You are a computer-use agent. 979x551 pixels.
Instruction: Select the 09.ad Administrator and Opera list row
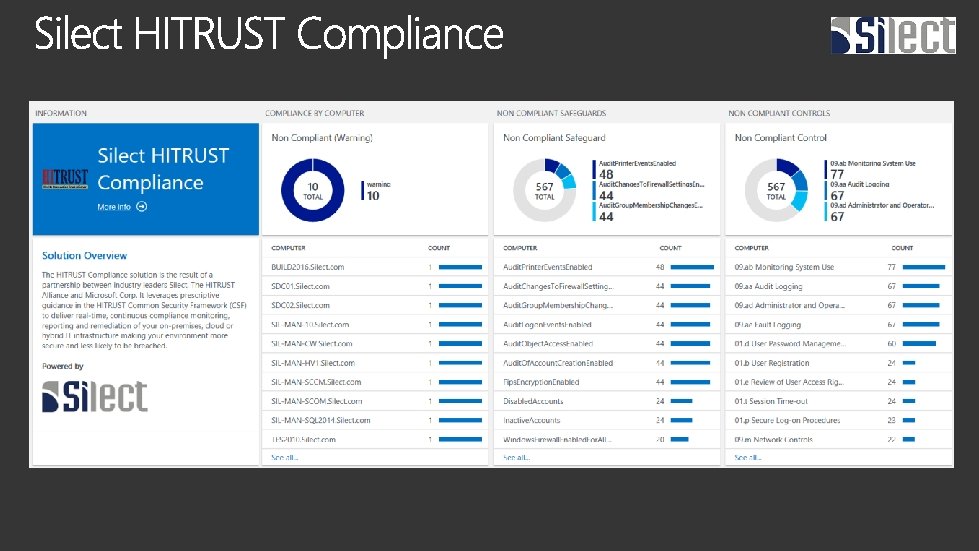pyautogui.click(x=839, y=305)
